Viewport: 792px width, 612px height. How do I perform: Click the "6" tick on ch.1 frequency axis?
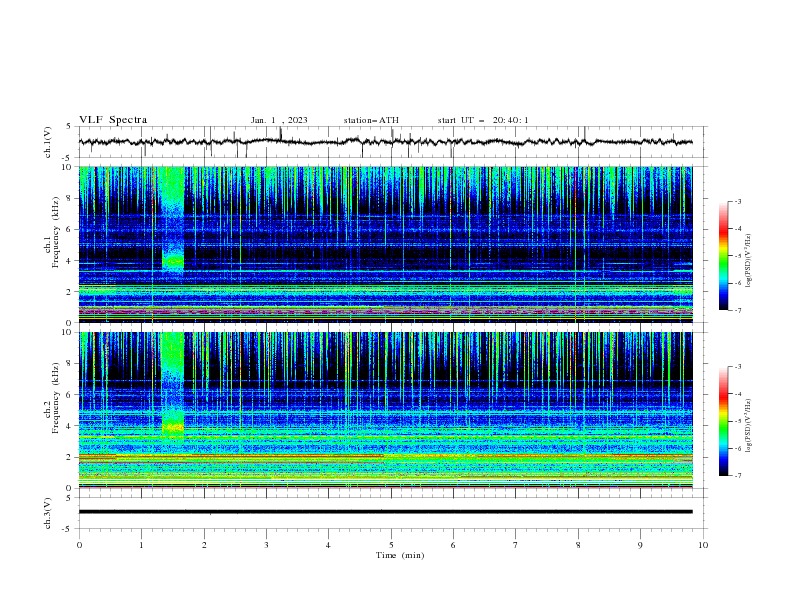(70, 229)
